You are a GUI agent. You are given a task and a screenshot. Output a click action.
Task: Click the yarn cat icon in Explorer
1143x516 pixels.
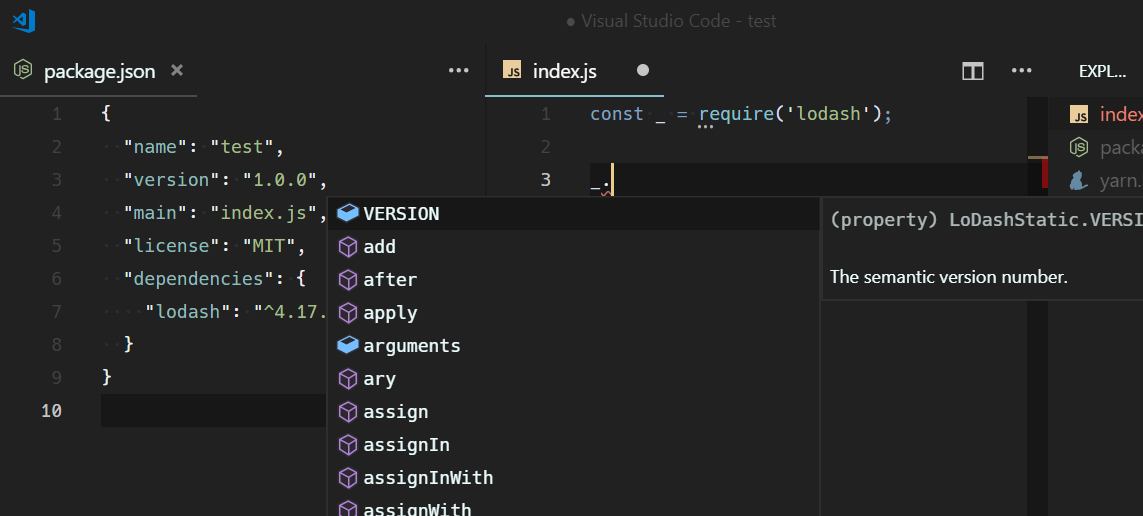click(1078, 180)
